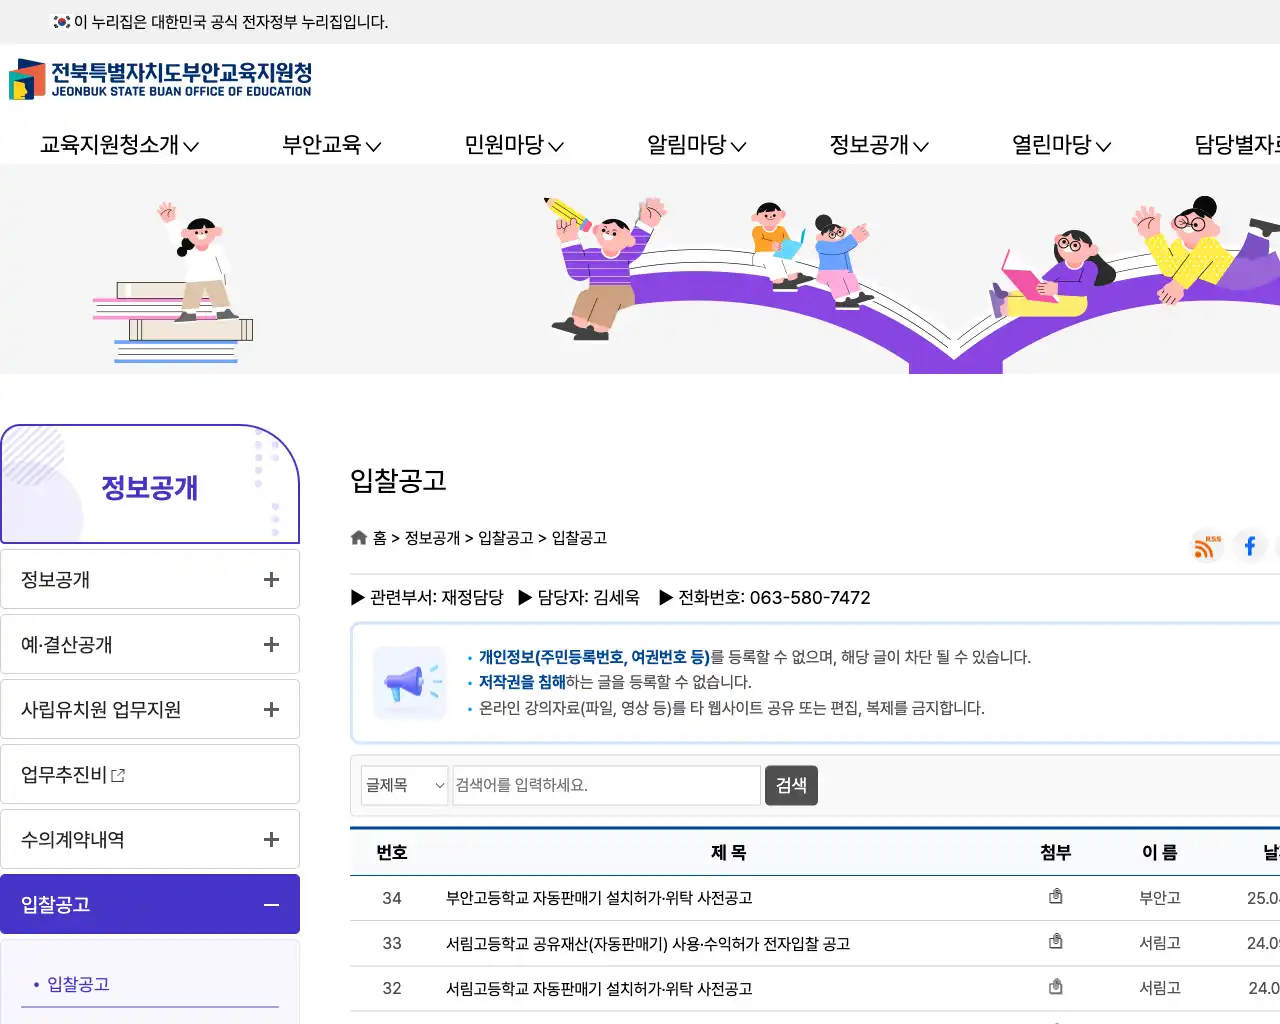Open 민원마당 top menu

[x=514, y=145]
